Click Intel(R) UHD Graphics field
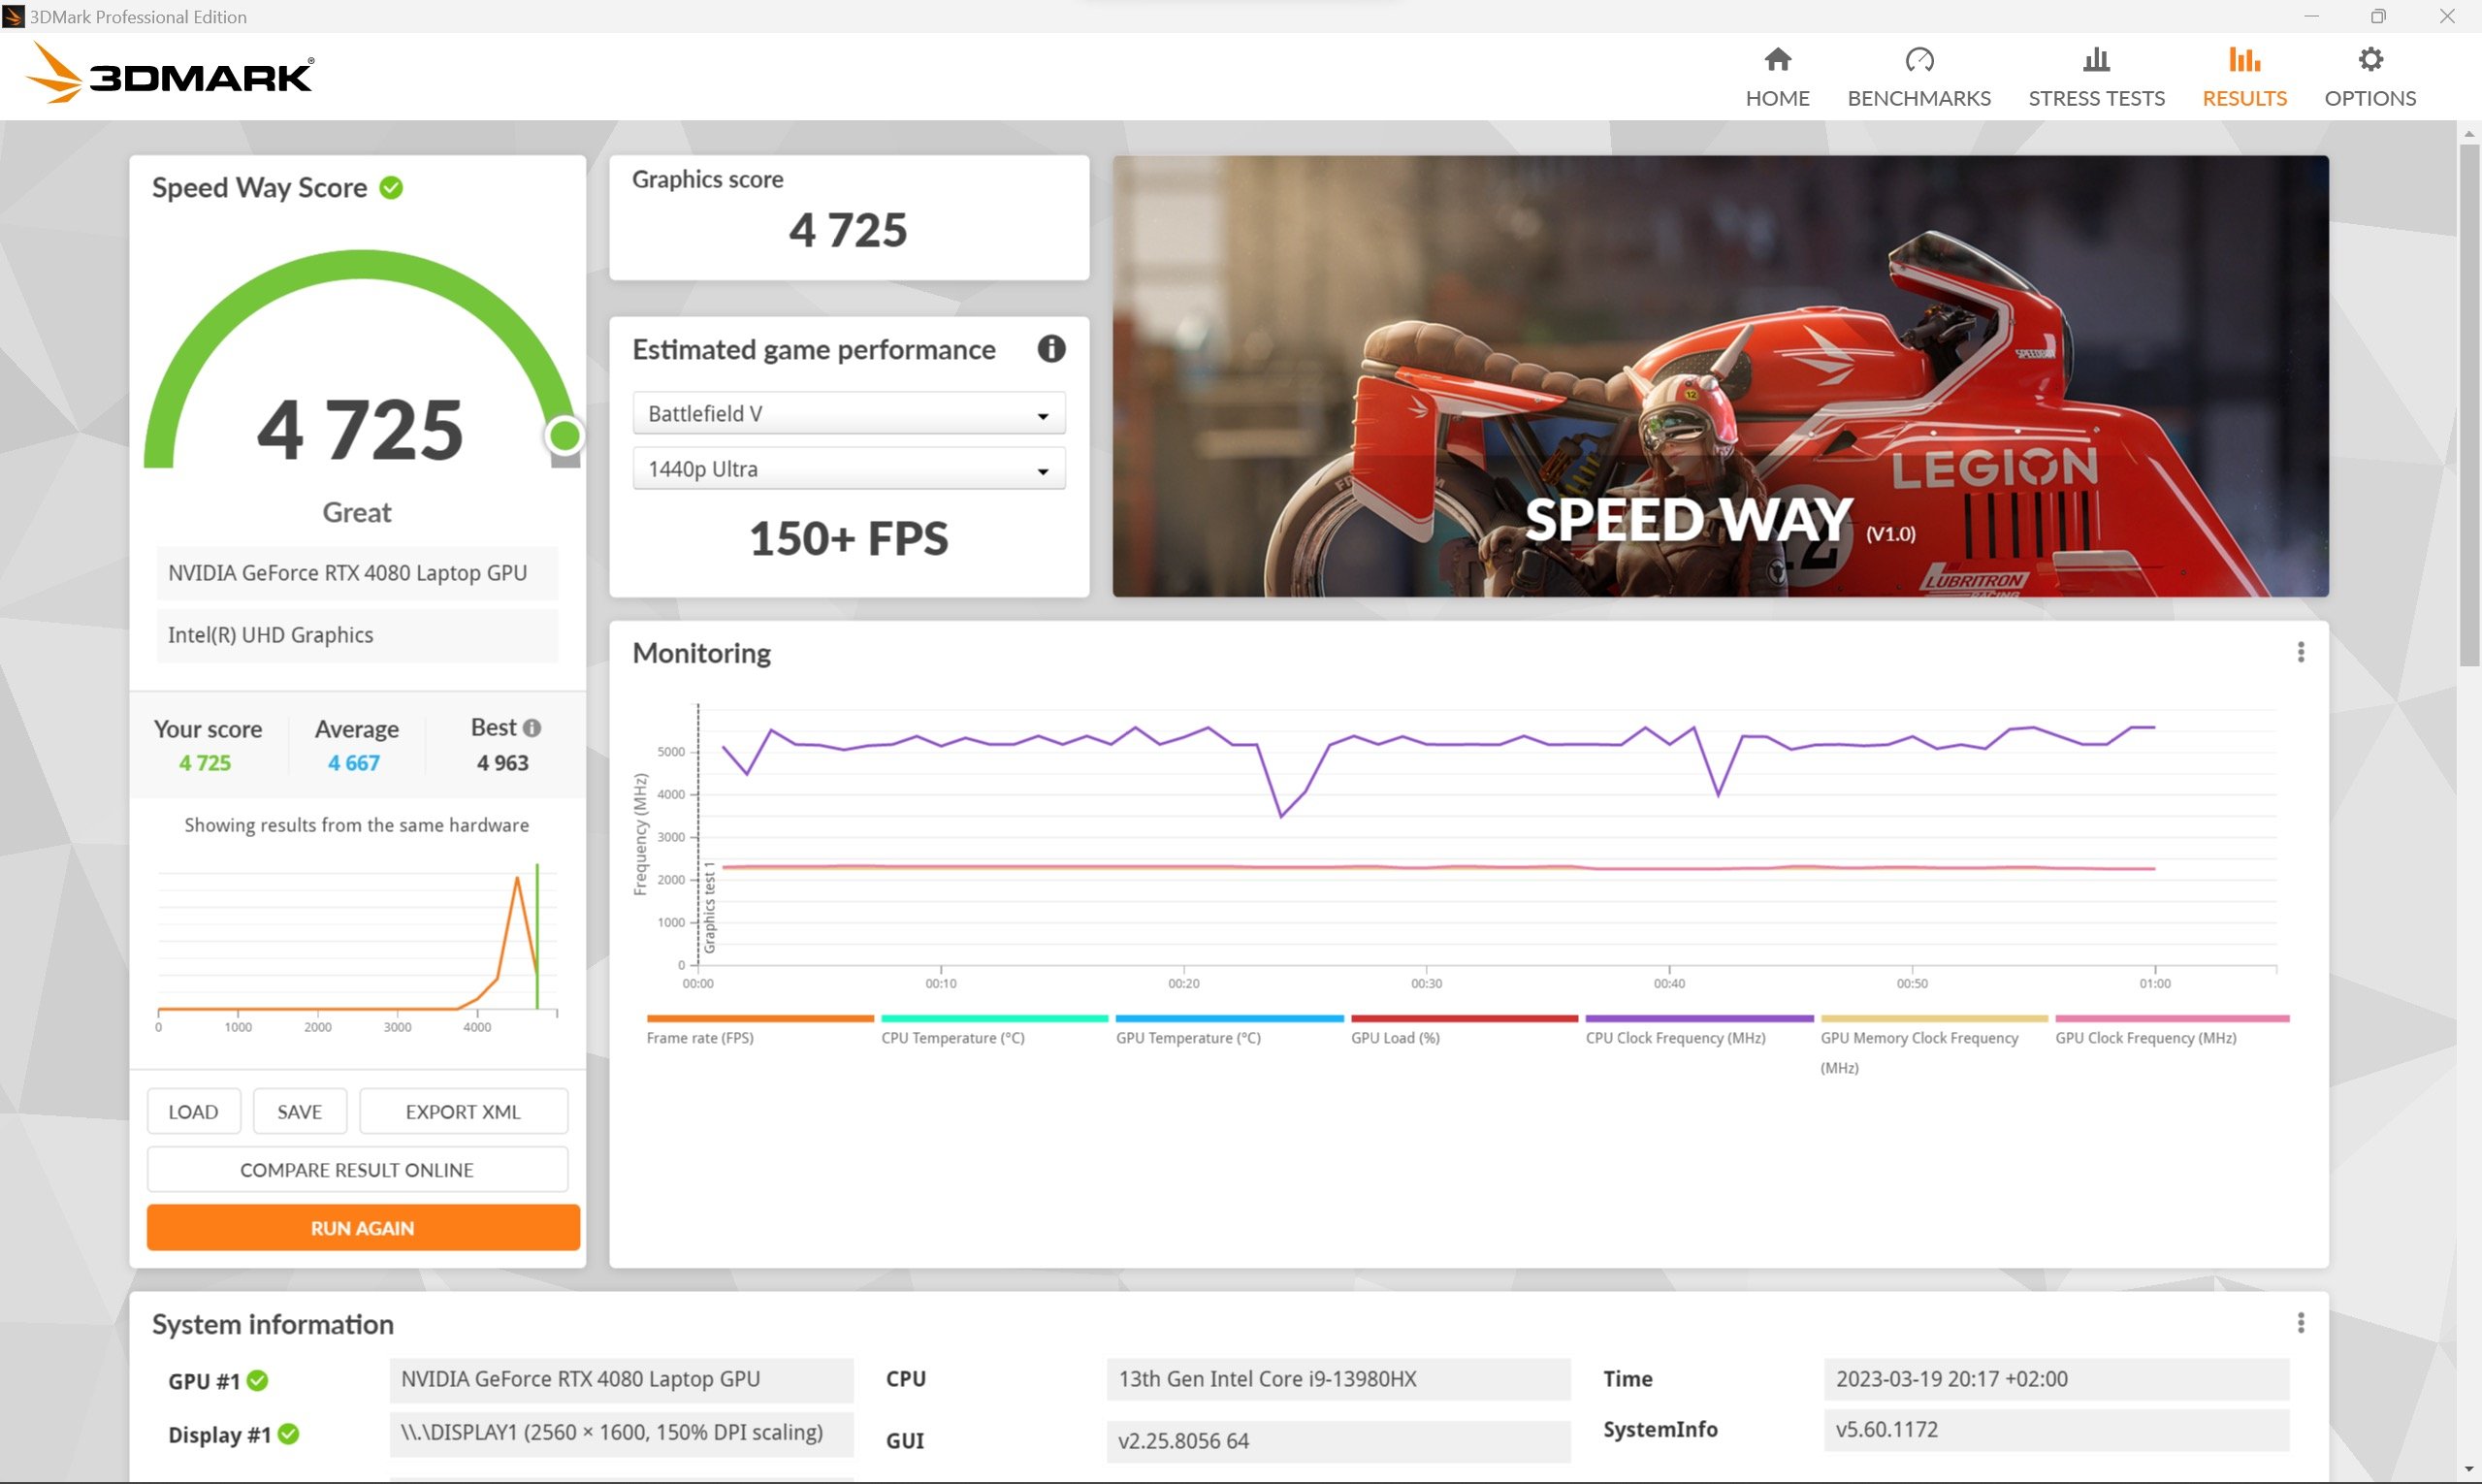 (357, 635)
